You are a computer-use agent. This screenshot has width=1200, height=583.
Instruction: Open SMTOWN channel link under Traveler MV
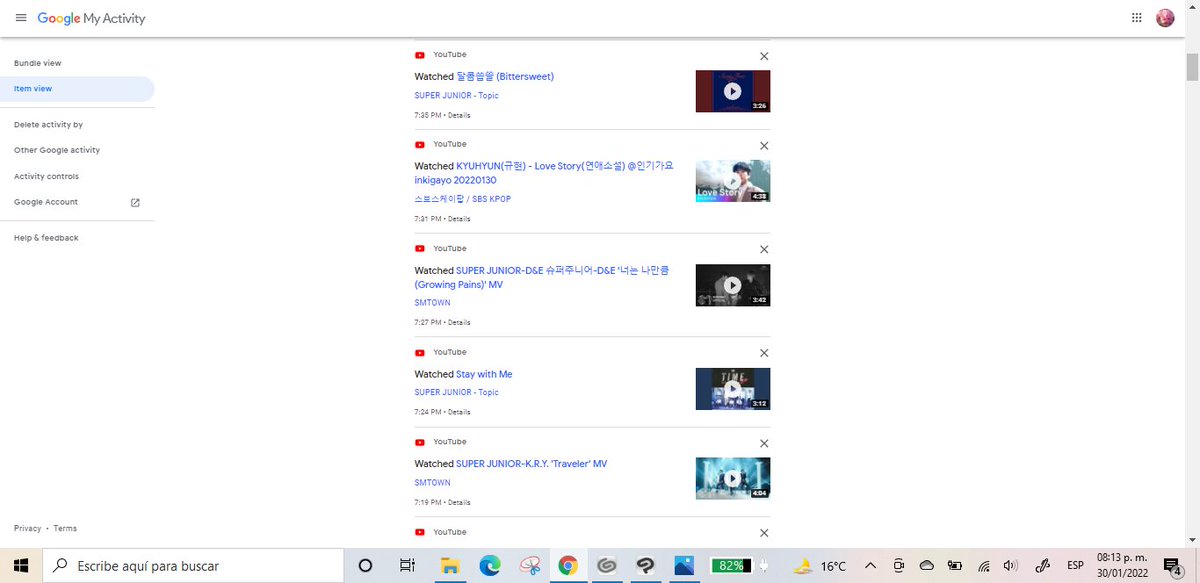[x=433, y=483]
